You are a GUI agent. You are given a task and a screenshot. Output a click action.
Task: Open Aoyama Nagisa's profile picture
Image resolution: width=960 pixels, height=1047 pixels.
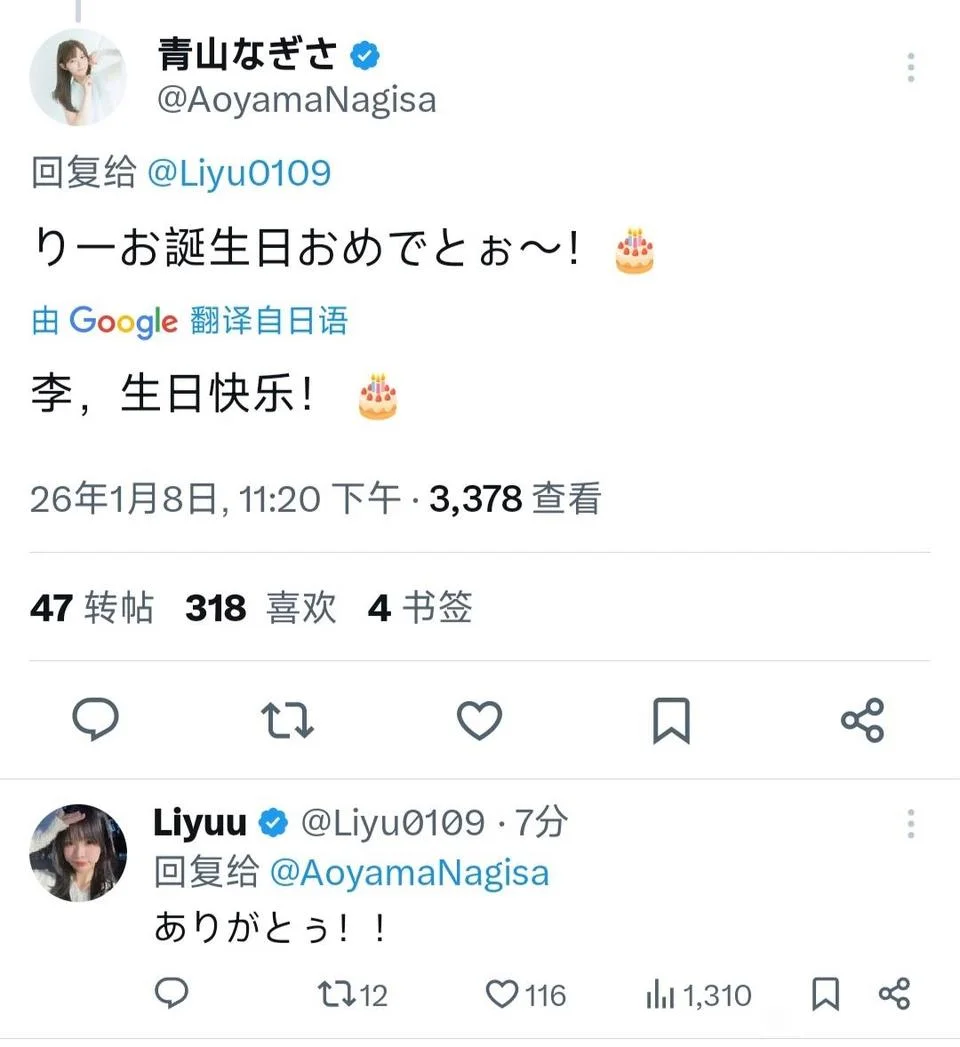78,77
